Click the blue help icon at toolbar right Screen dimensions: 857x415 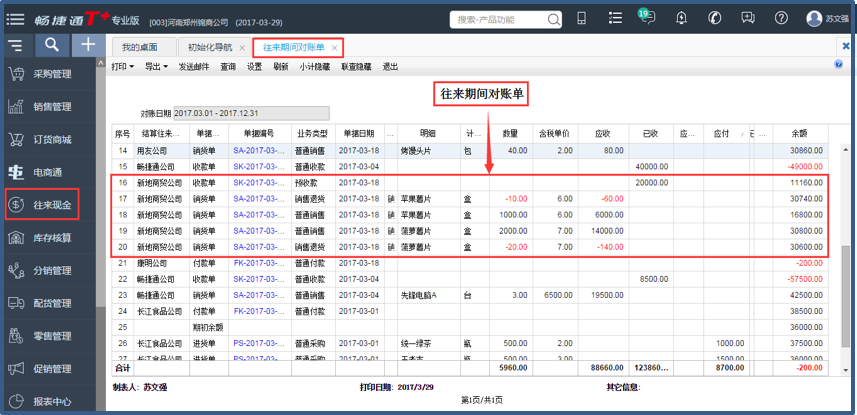click(x=838, y=65)
